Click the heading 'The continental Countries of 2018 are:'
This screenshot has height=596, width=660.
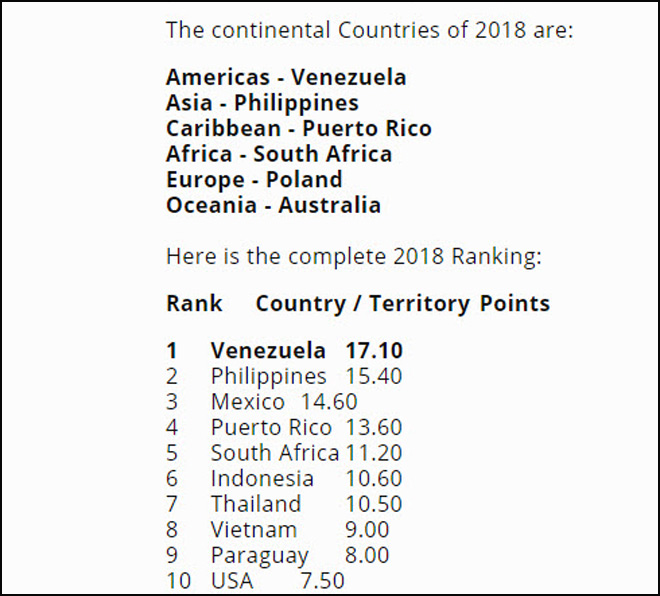369,29
